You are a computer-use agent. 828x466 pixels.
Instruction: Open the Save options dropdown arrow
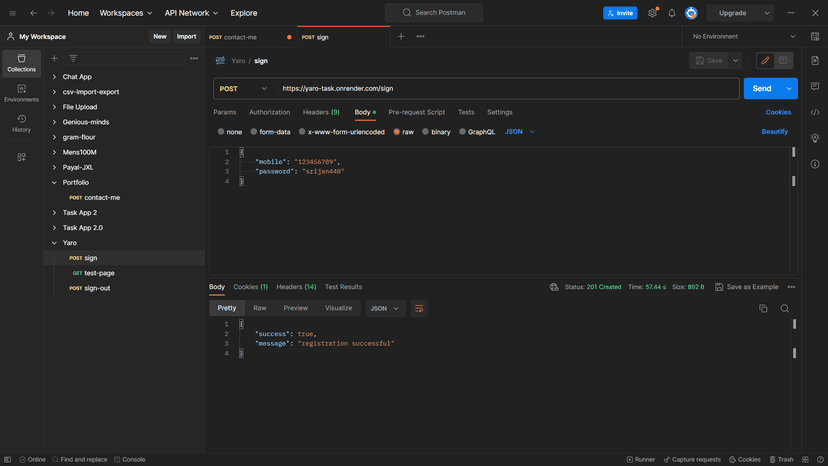pyautogui.click(x=736, y=60)
